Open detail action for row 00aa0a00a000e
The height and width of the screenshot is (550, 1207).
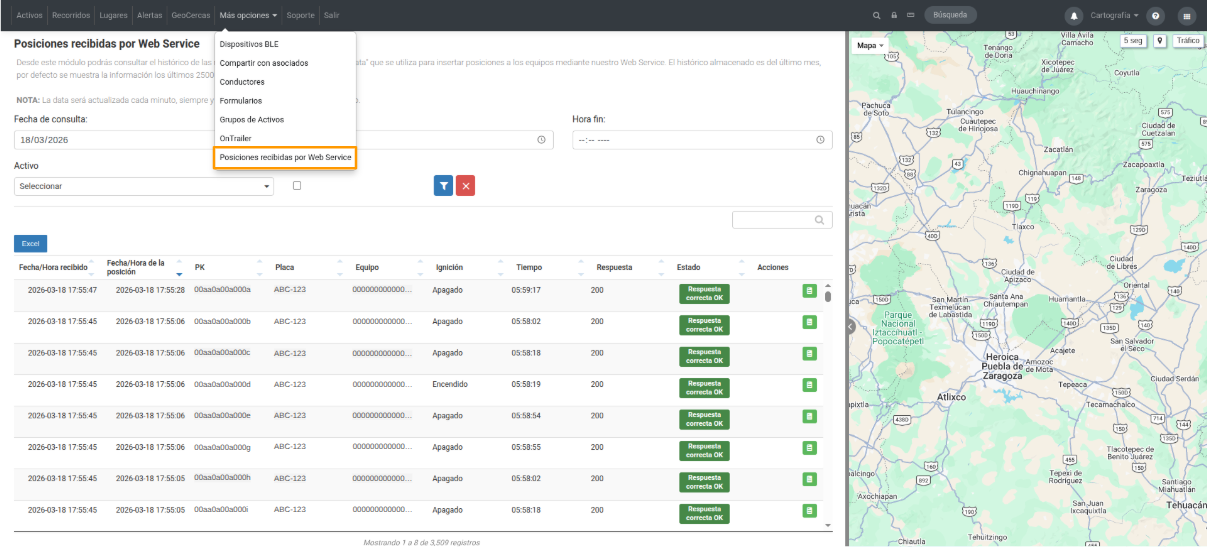809,416
